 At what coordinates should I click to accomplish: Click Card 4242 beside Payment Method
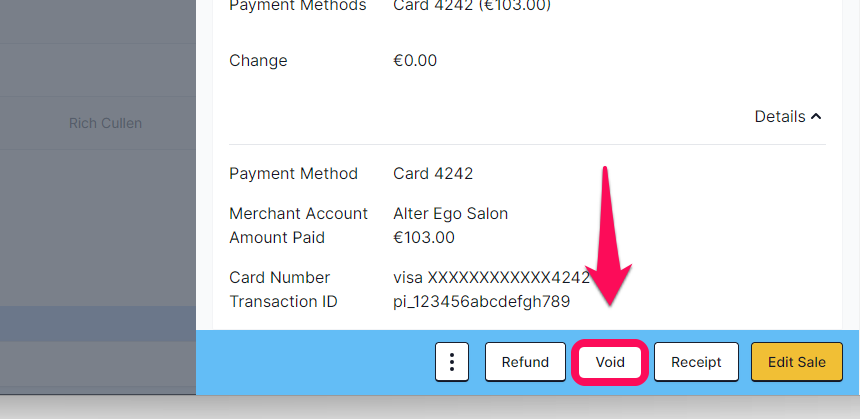tap(433, 173)
